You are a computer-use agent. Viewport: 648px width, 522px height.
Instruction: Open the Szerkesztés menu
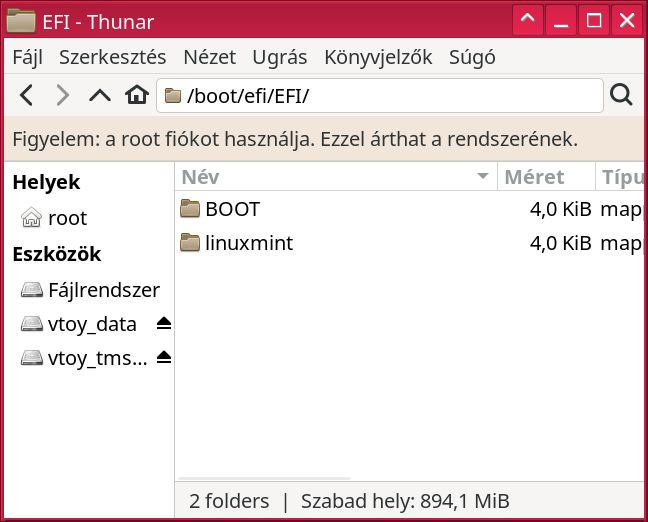(112, 57)
